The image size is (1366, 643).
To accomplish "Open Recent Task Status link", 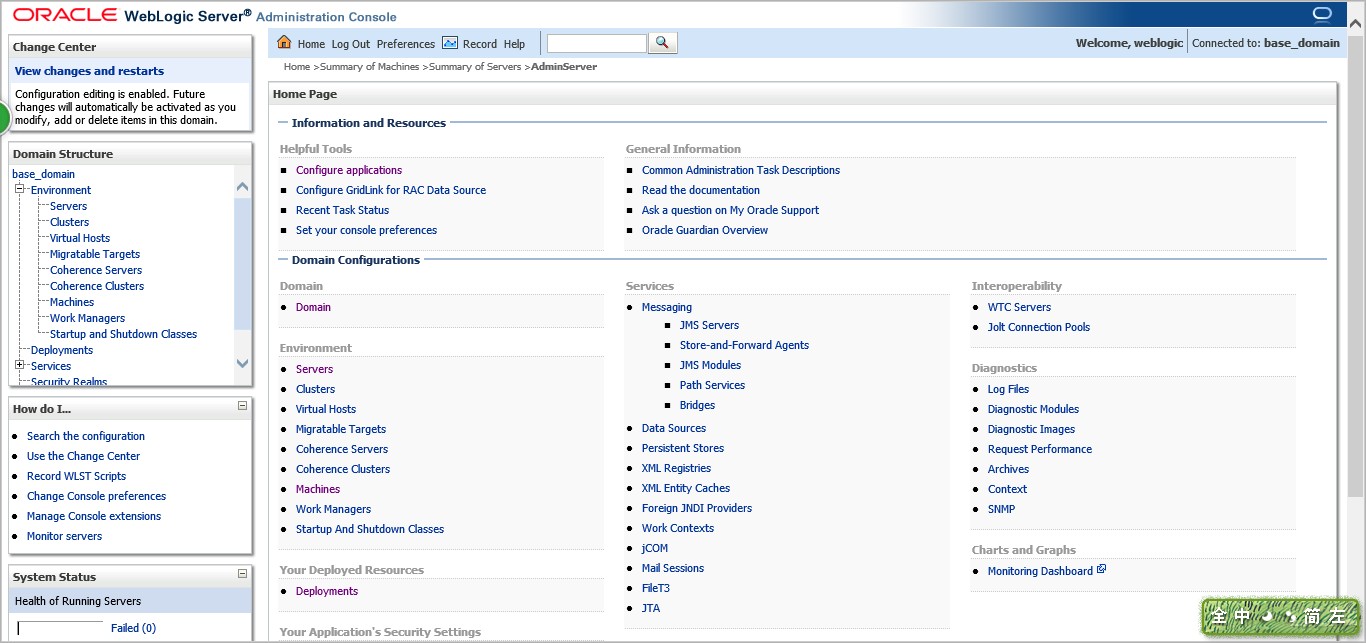I will click(x=342, y=210).
